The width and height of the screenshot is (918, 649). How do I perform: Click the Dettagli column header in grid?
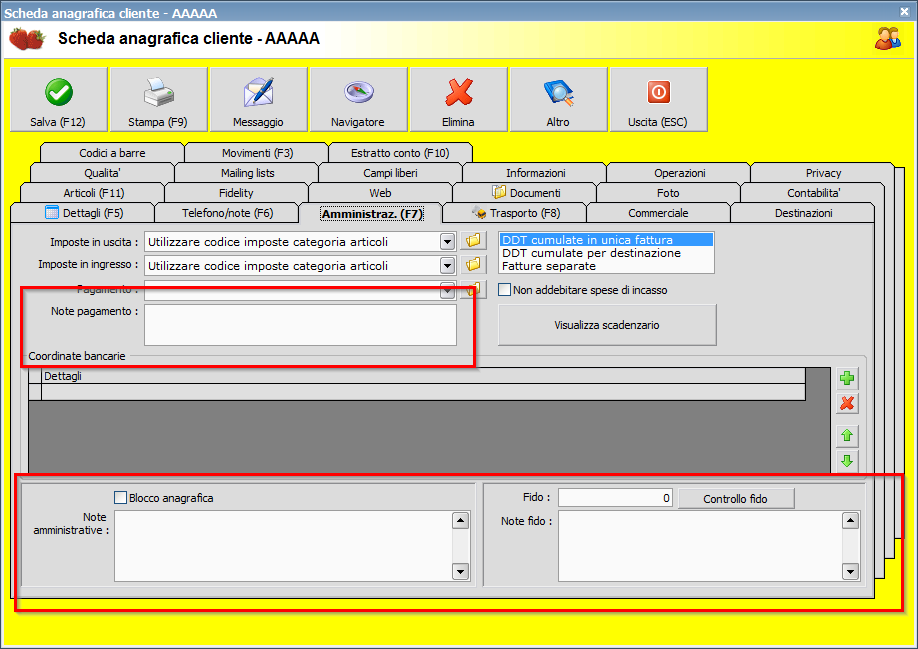pos(423,376)
